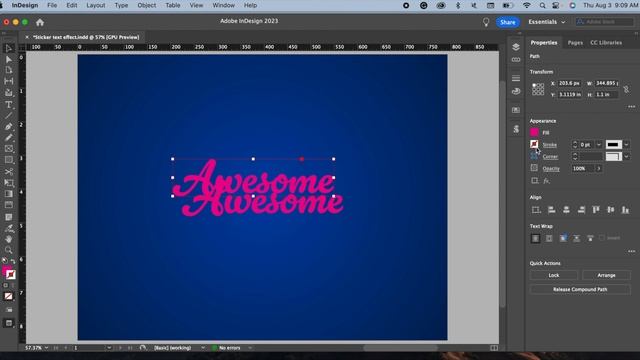Select the Type tool
Screen dimensions: 640x360
(x=9, y=105)
